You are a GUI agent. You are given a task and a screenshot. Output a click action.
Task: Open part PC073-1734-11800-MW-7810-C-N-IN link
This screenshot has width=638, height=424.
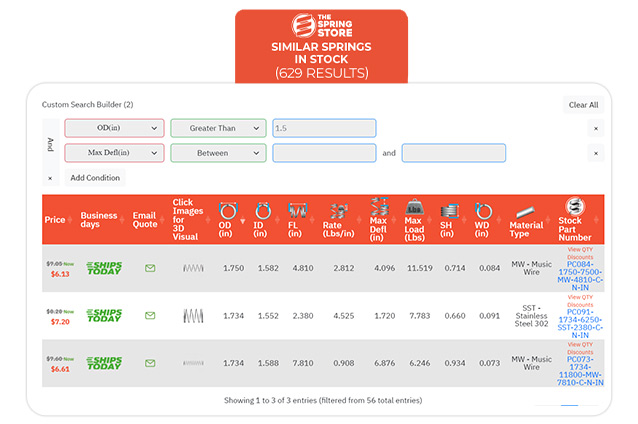(580, 371)
